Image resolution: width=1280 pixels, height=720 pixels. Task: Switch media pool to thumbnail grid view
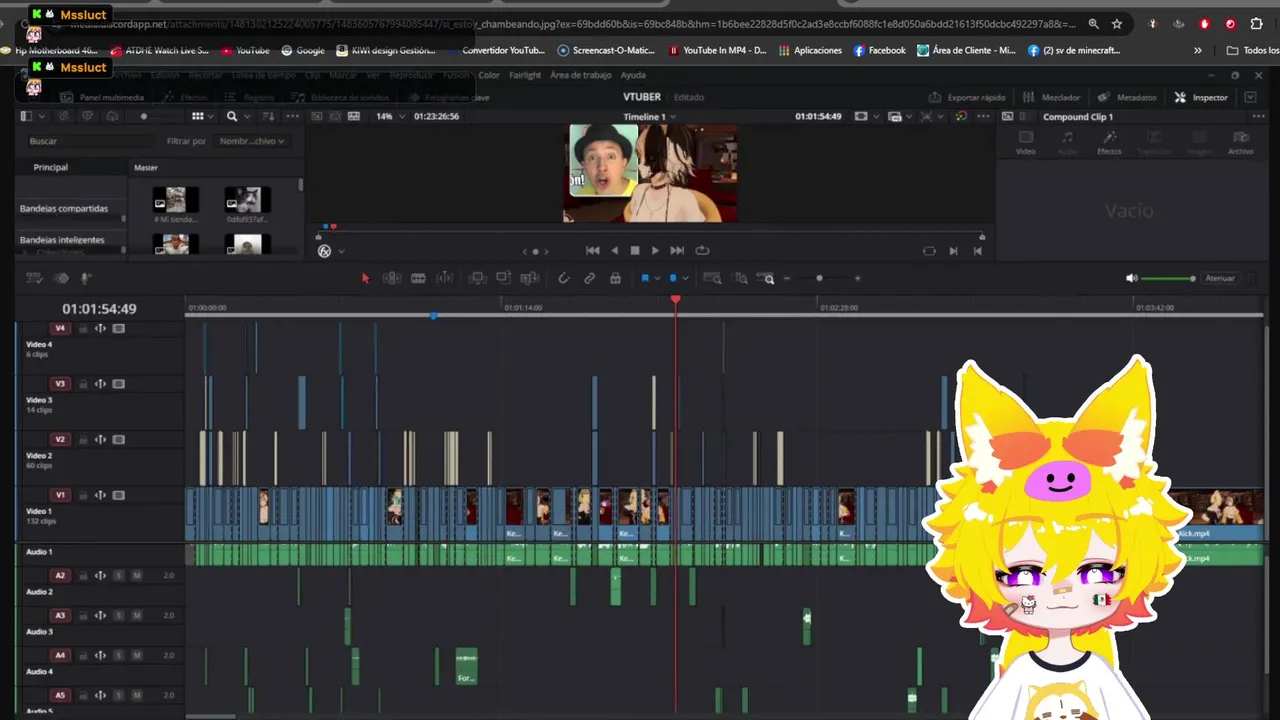(197, 116)
